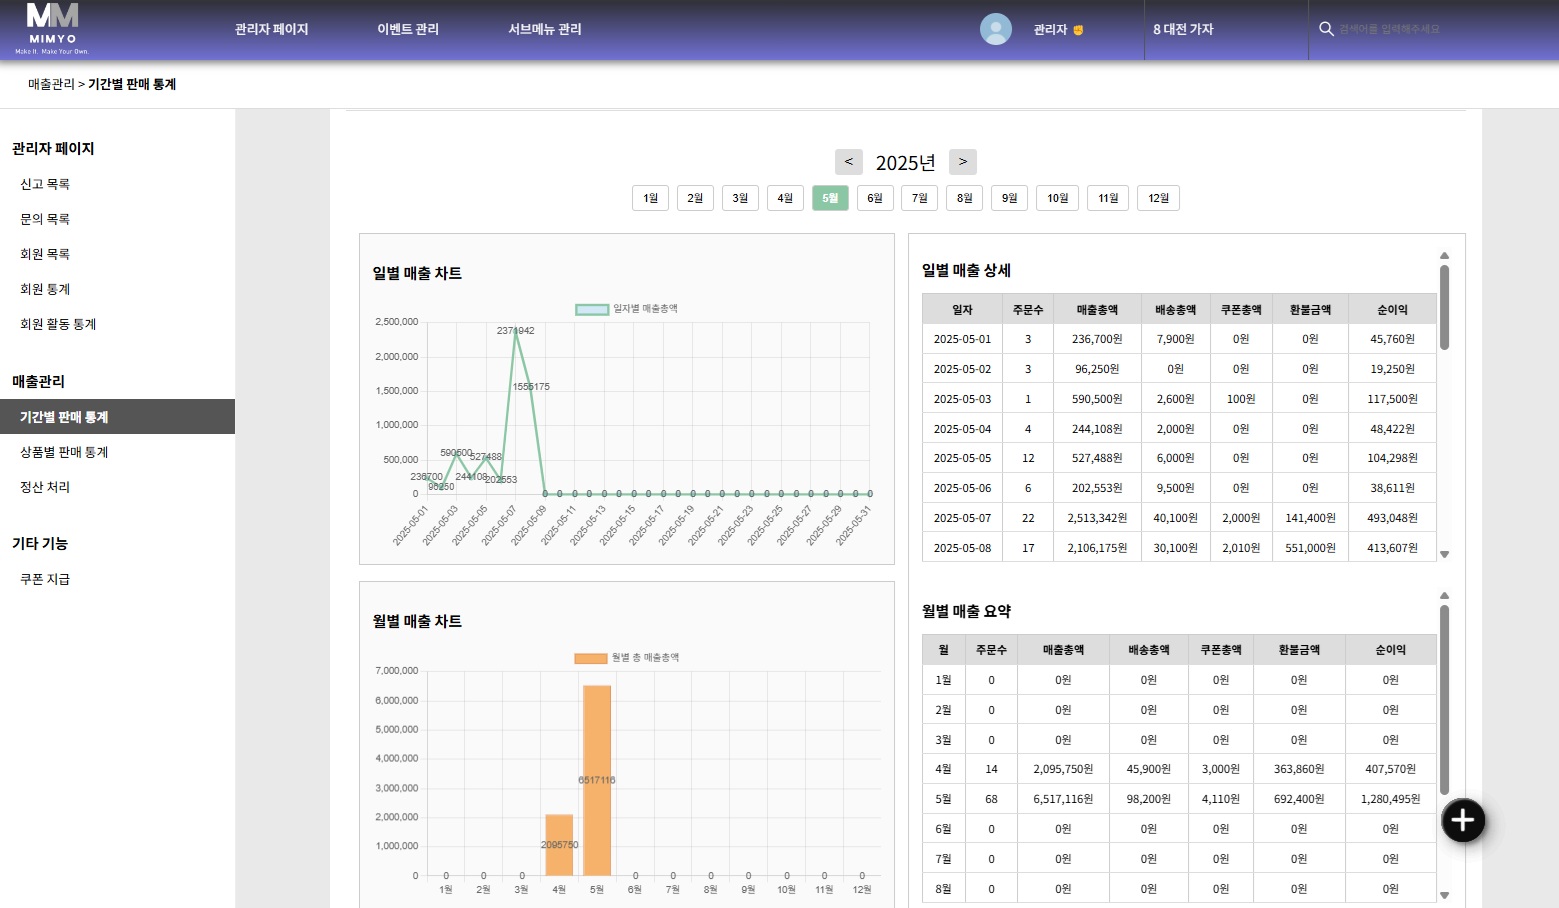This screenshot has width=1559, height=908.
Task: Open 회원 활동 통계 in sidebar
Action: (58, 324)
